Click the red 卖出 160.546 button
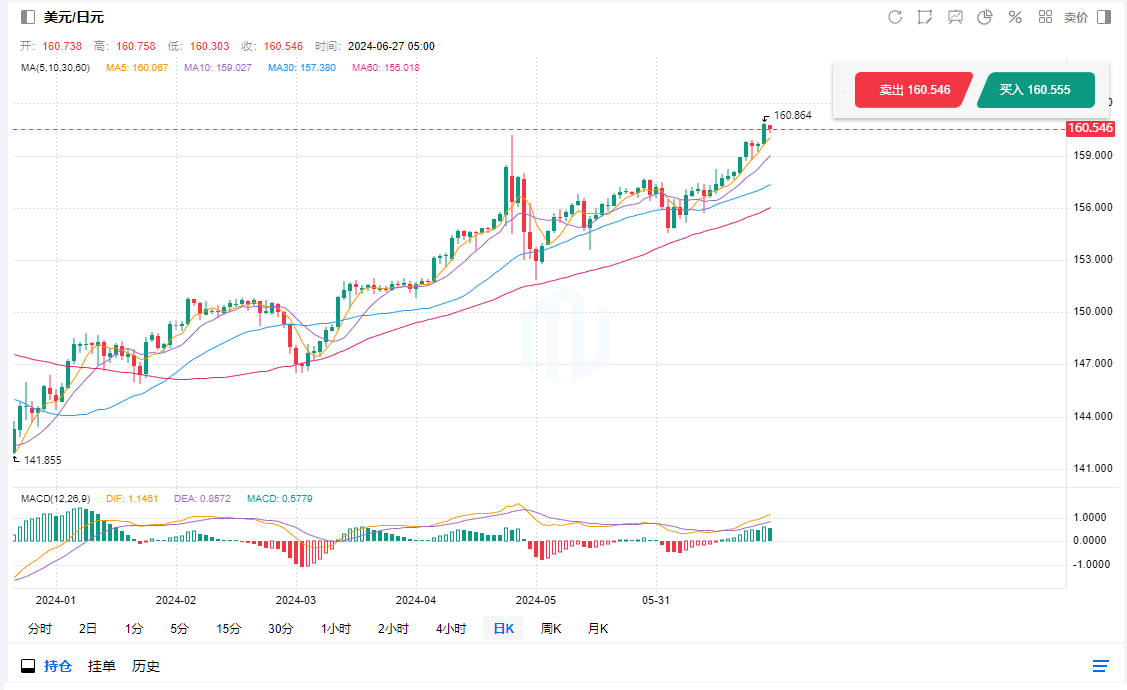Viewport: 1127px width, 690px height. pos(914,90)
